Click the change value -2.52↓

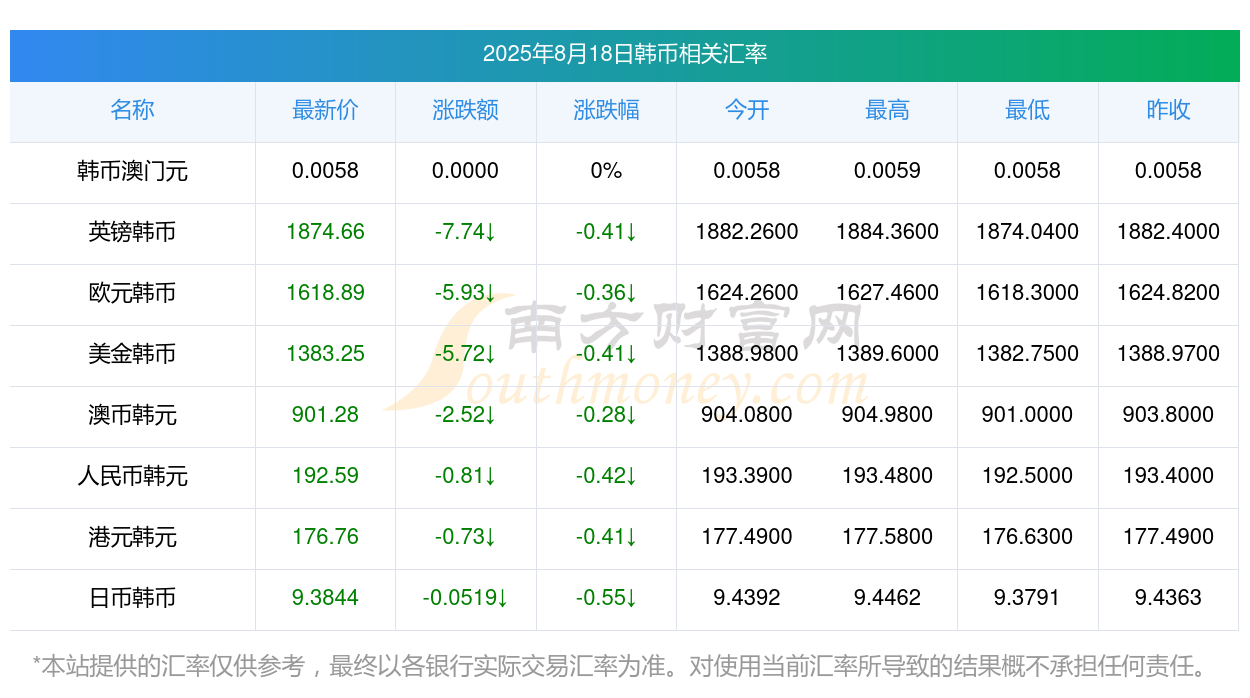(x=465, y=415)
